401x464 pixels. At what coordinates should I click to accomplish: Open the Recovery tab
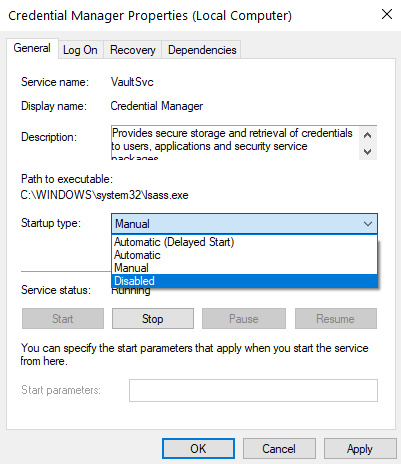click(x=133, y=50)
